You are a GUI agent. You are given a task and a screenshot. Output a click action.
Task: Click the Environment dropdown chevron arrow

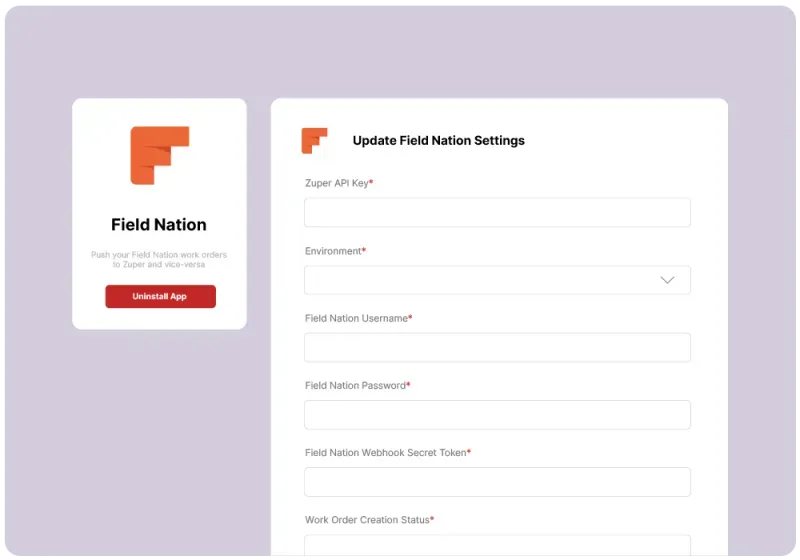coord(667,280)
